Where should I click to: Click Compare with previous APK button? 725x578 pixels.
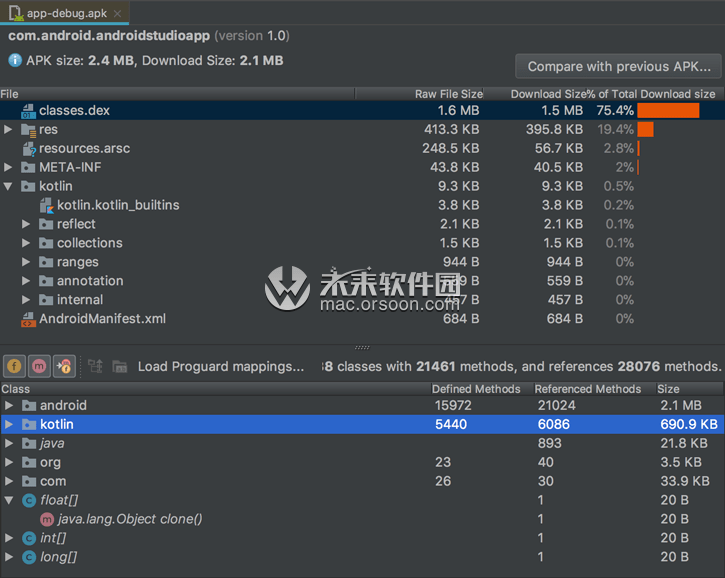tap(619, 67)
